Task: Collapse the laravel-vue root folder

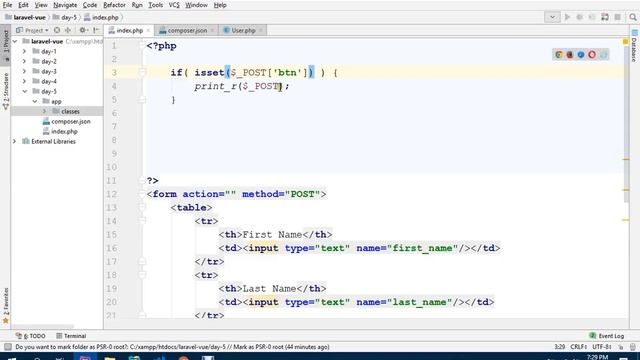Action: pyautogui.click(x=15, y=41)
